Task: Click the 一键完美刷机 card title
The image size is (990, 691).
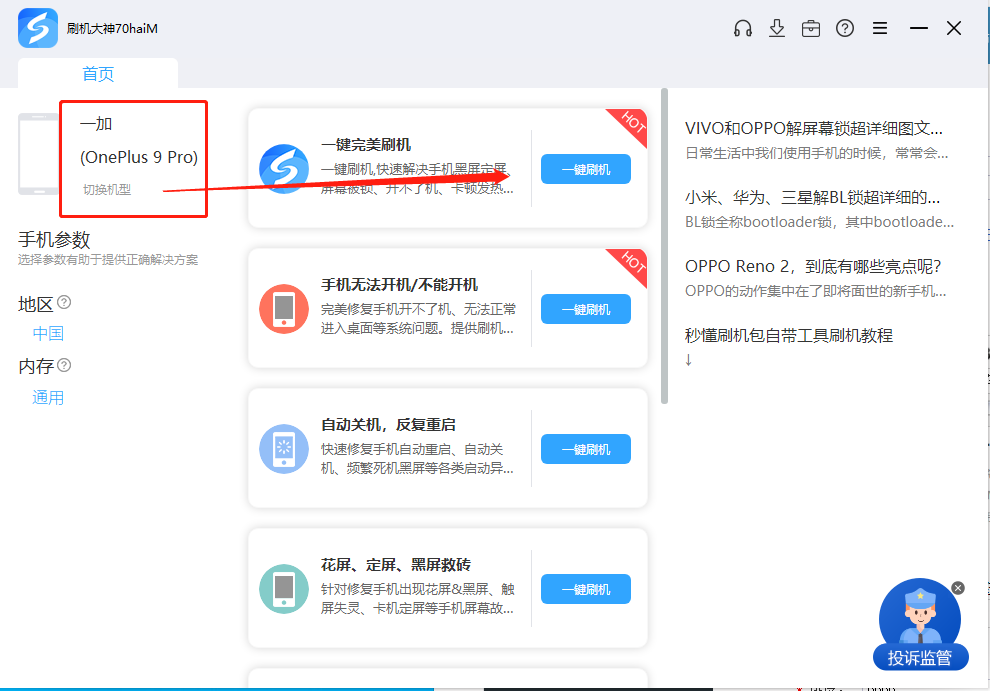Action: point(366,145)
